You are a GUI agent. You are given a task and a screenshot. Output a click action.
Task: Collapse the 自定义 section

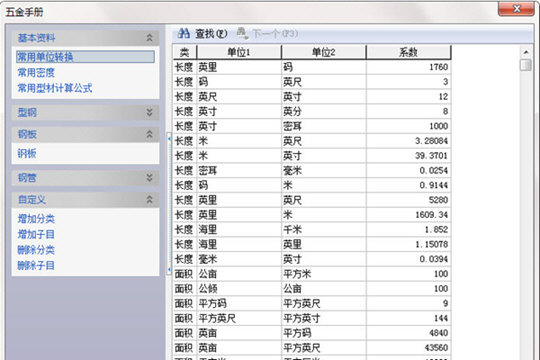(149, 199)
